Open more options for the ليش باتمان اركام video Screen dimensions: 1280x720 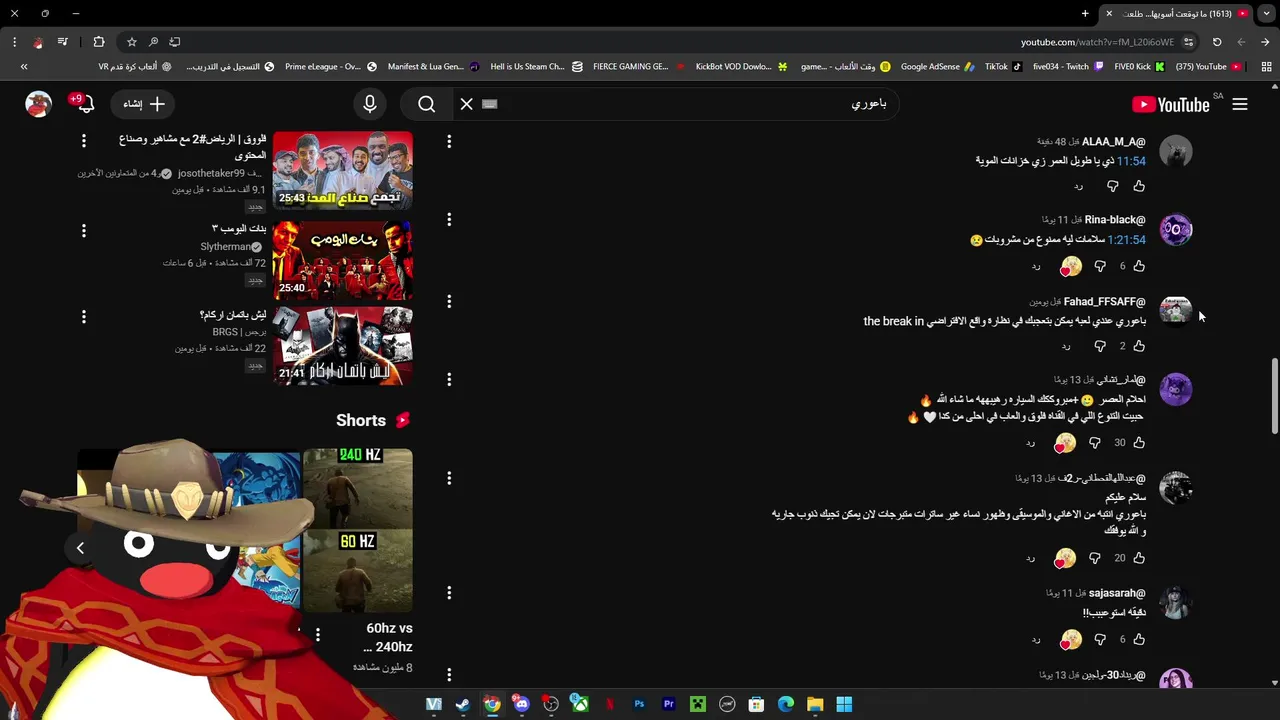click(x=84, y=316)
